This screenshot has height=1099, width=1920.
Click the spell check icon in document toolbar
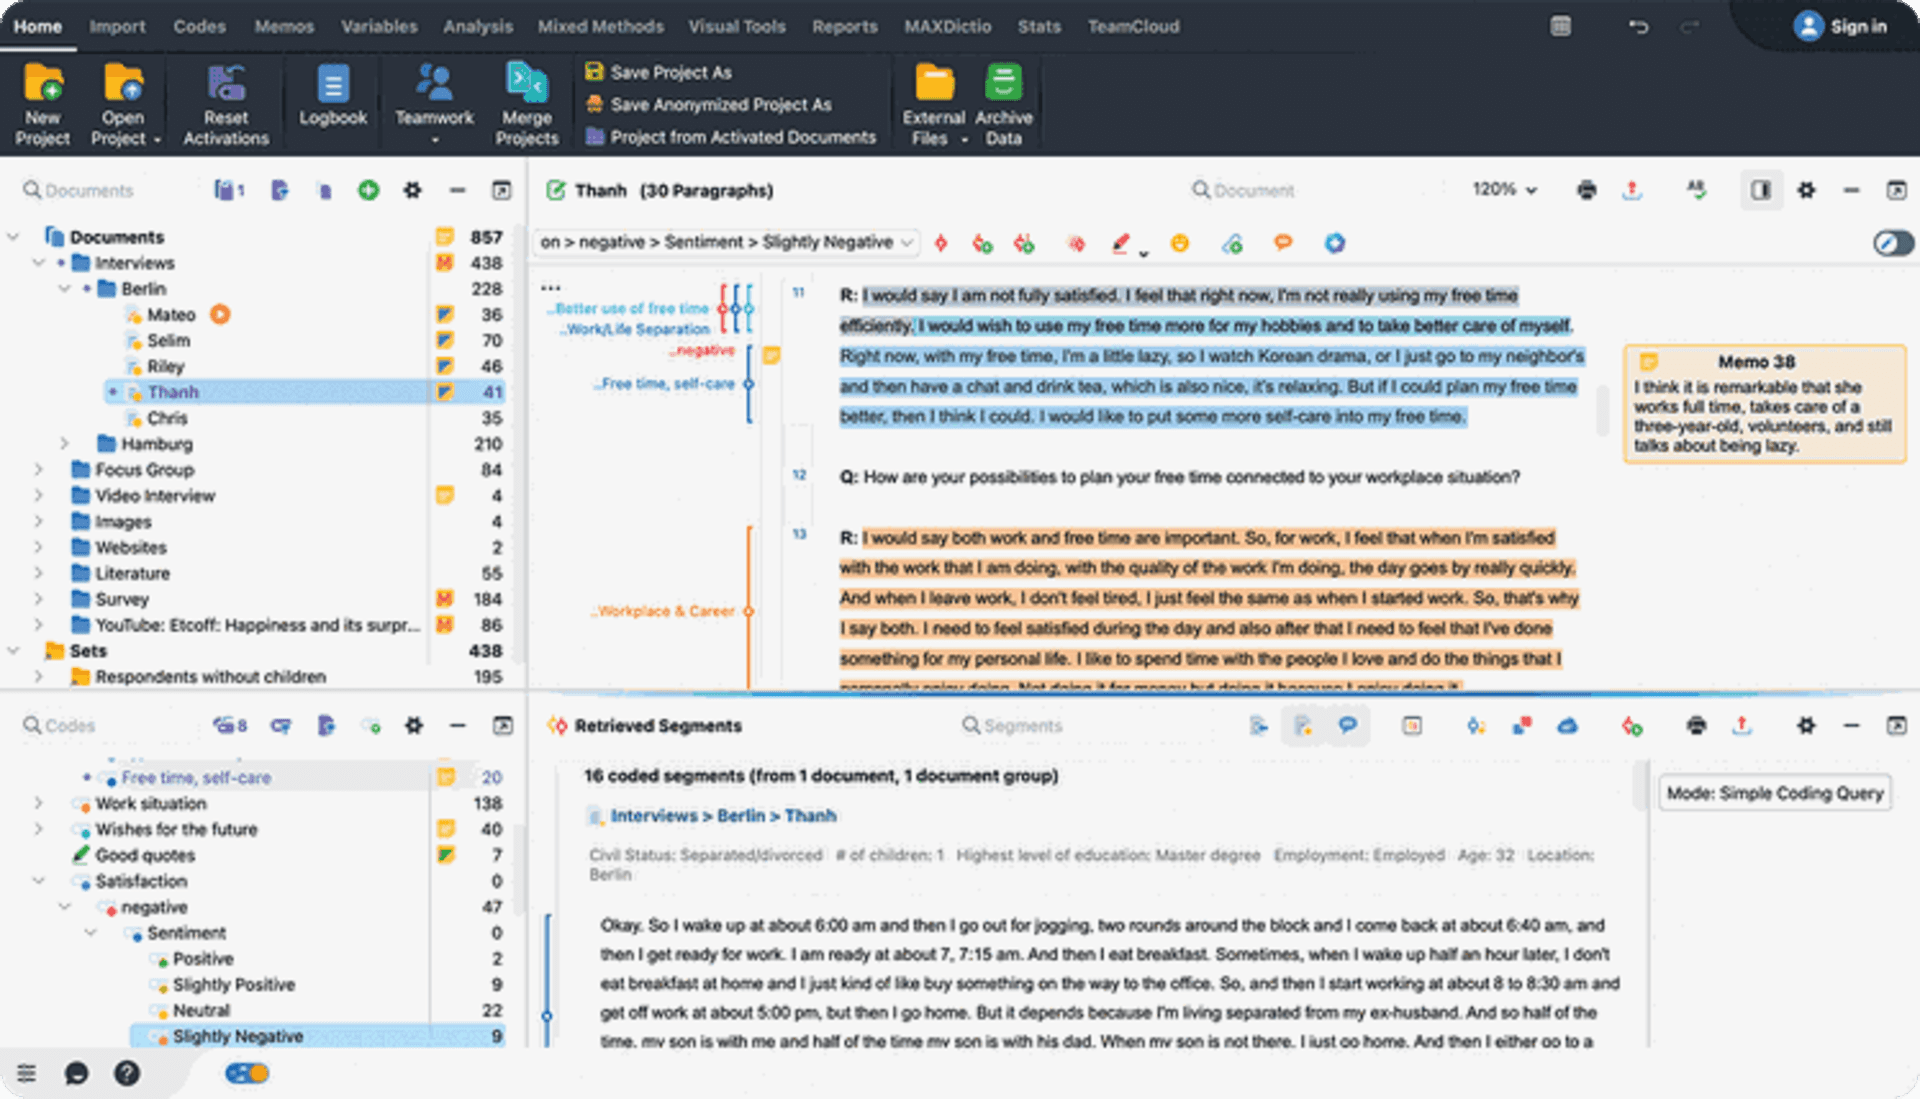1697,190
